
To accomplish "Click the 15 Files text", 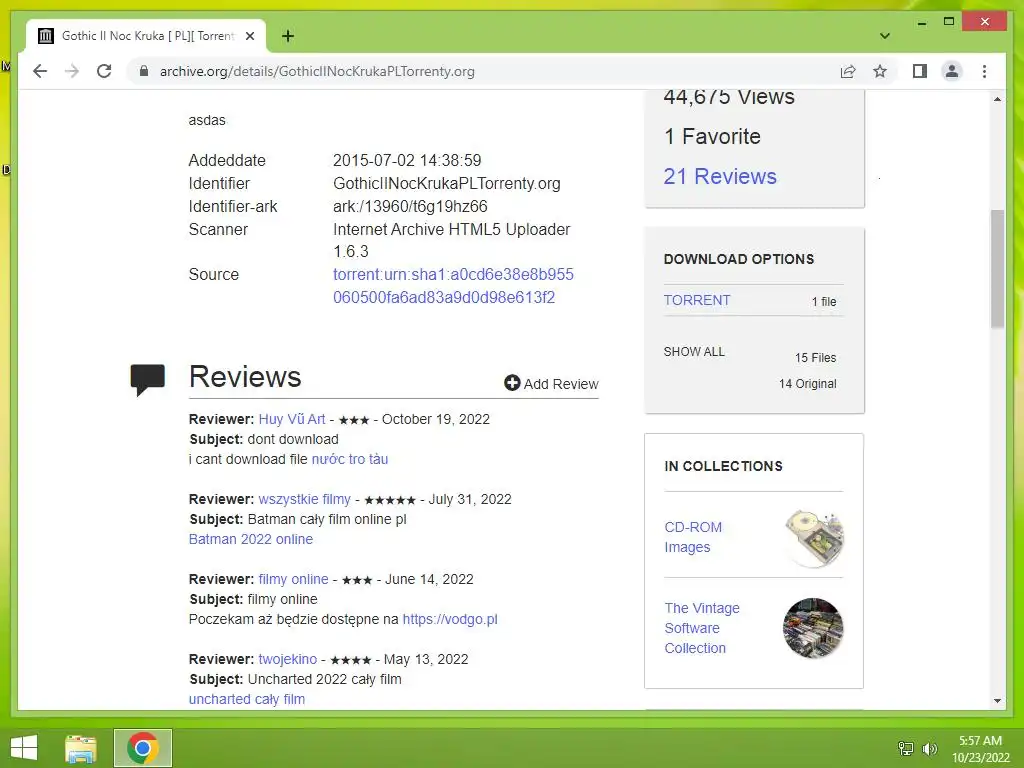I will 816,358.
